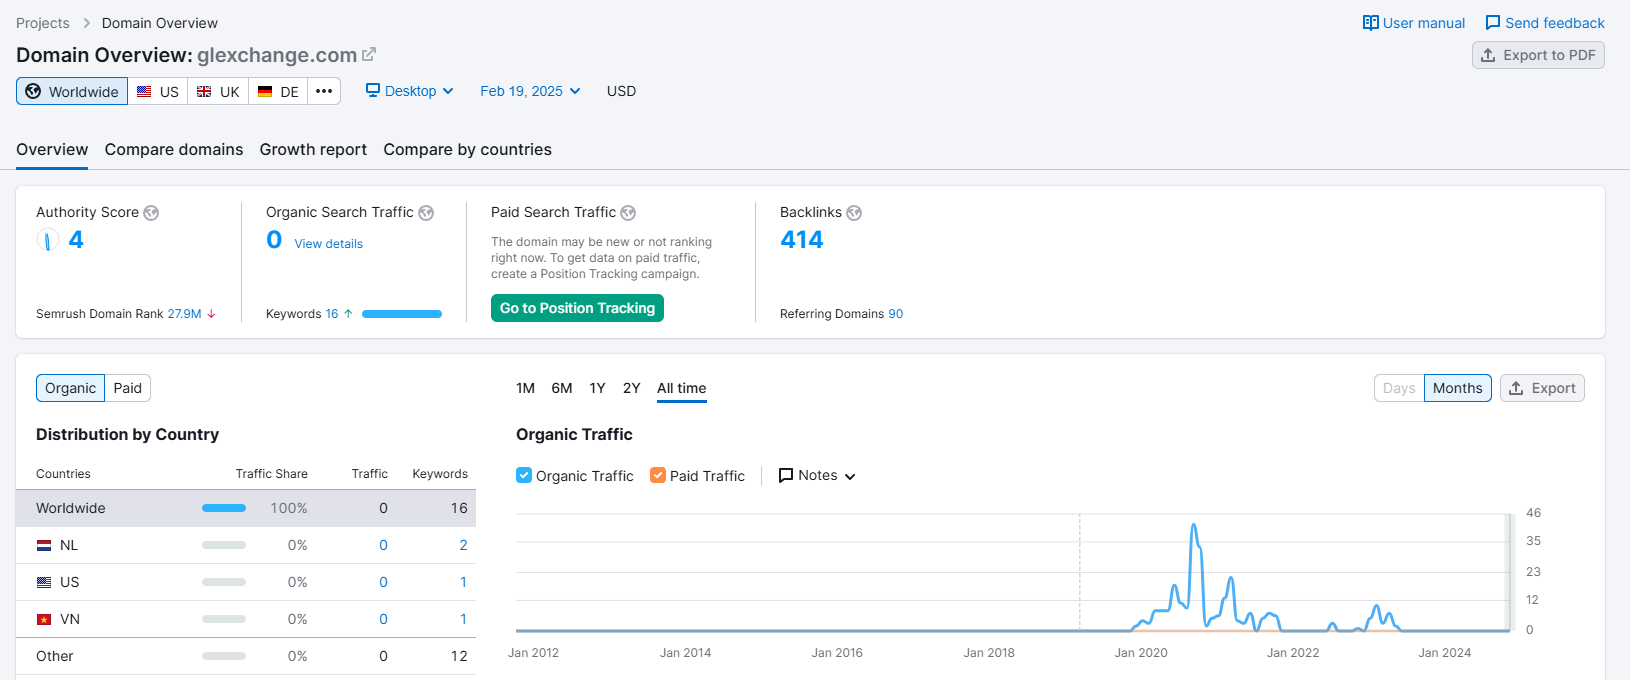The width and height of the screenshot is (1630, 680).
Task: Select the DE flag icon
Action: click(265, 91)
